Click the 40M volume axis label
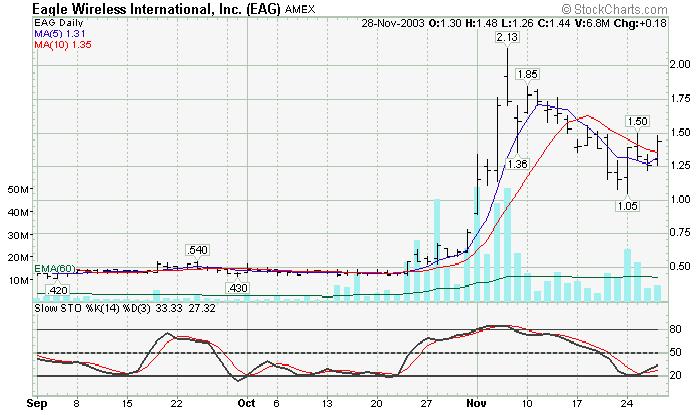This screenshot has width=700, height=415. [x=18, y=212]
